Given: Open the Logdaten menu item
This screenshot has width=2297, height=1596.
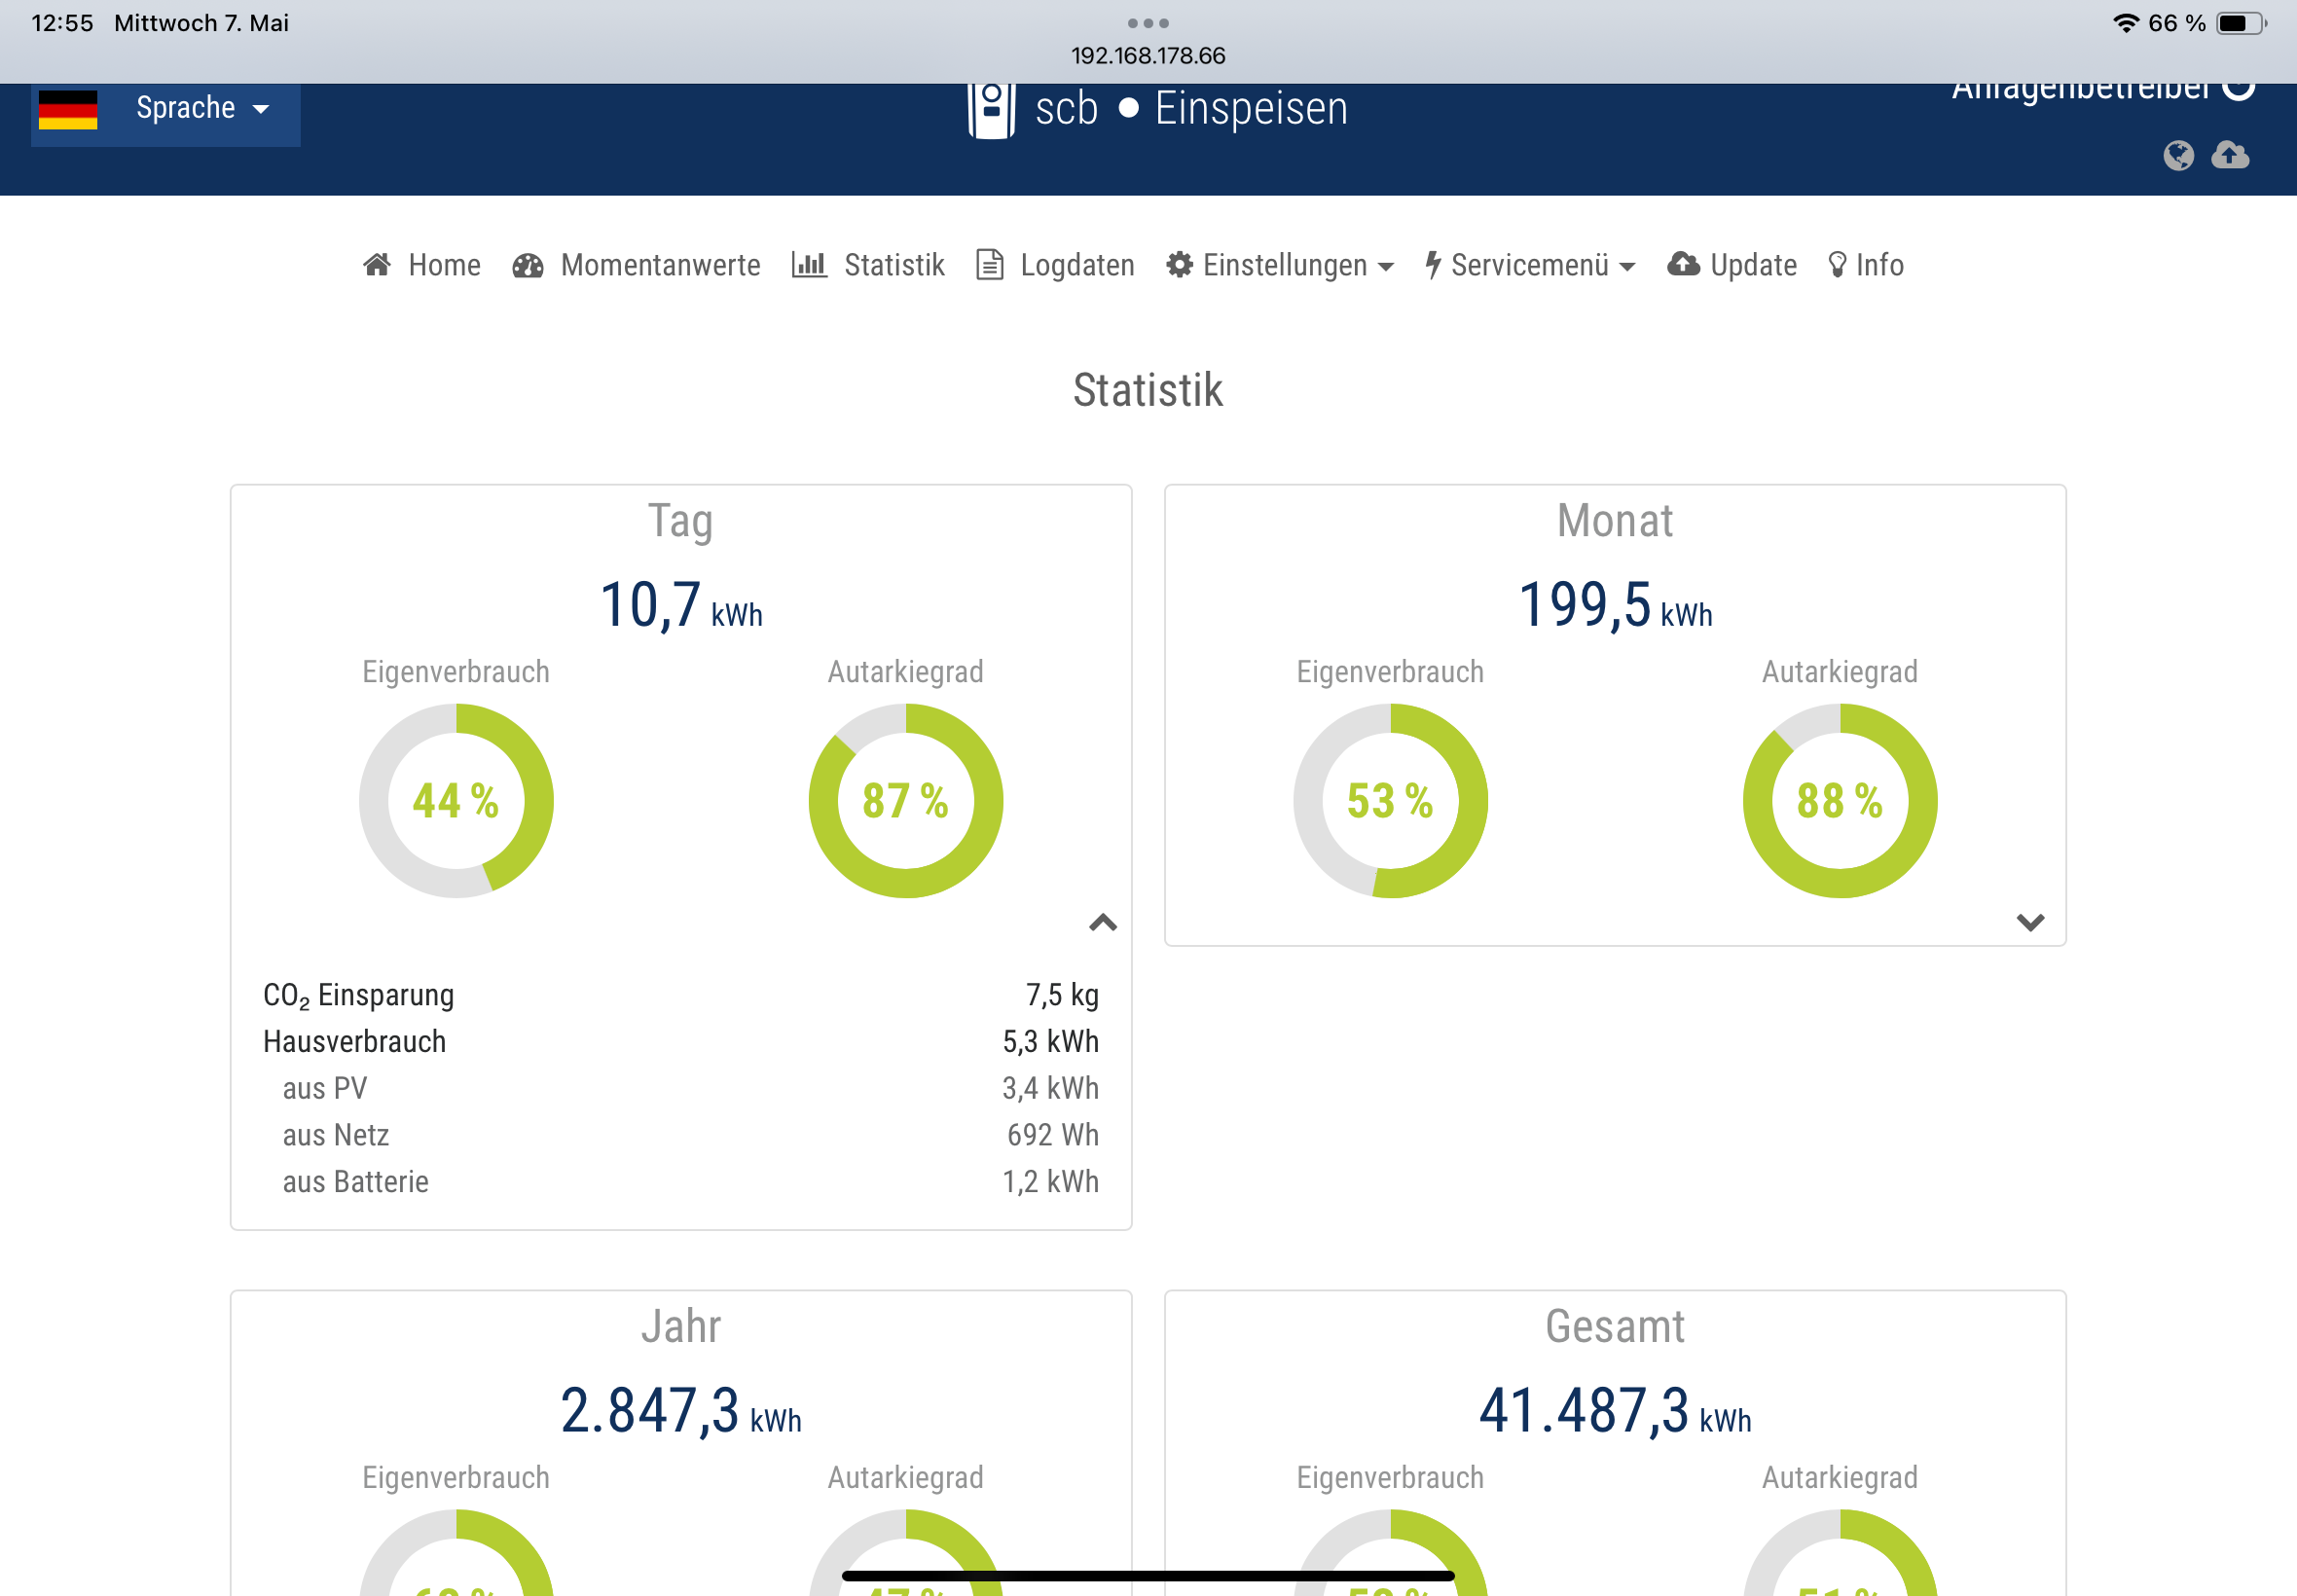Looking at the screenshot, I should pyautogui.click(x=1077, y=265).
